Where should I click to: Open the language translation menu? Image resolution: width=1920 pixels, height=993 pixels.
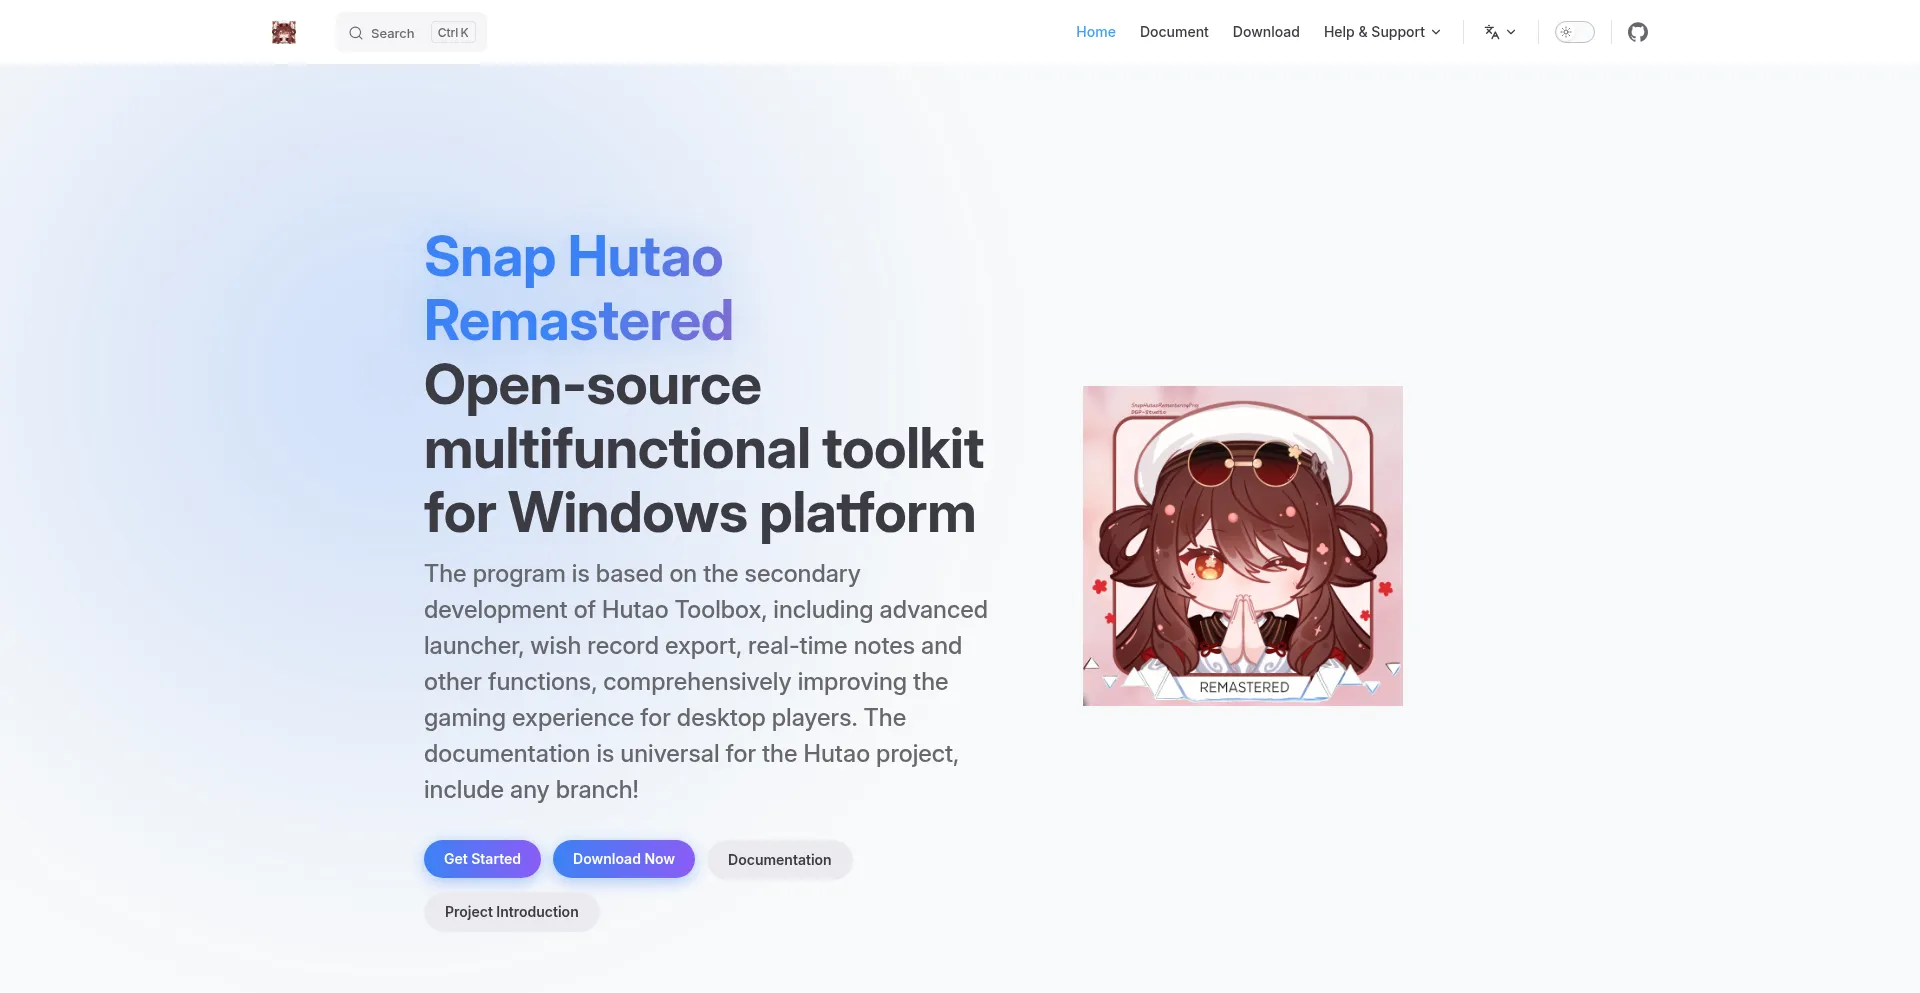click(1500, 32)
